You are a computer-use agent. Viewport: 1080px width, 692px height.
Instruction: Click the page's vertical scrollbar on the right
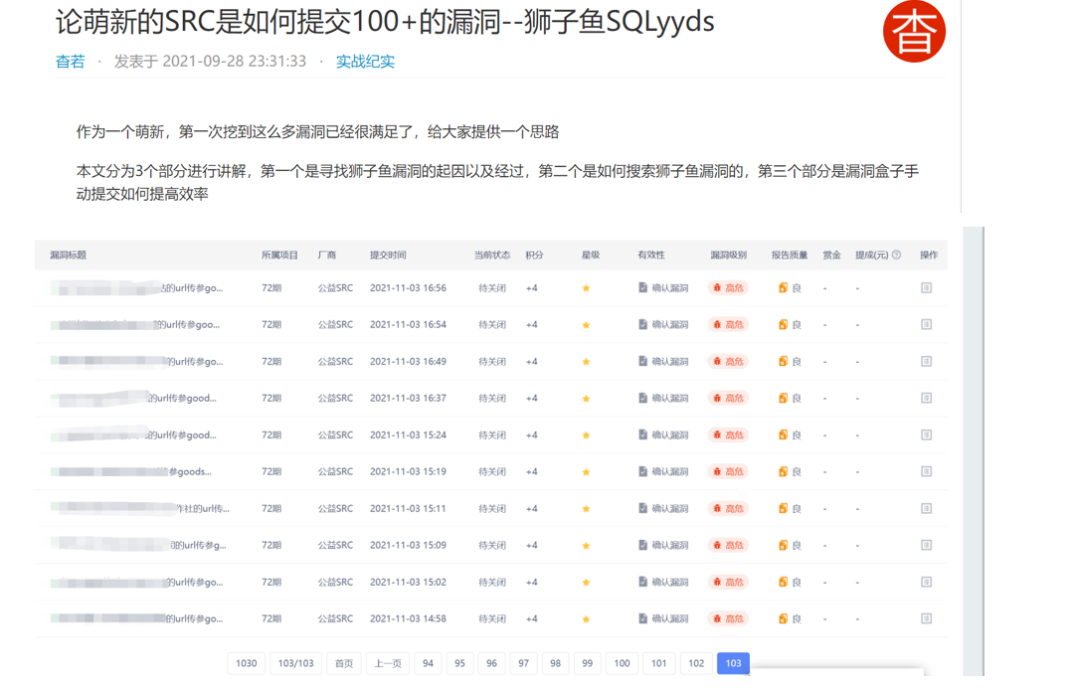tap(973, 451)
